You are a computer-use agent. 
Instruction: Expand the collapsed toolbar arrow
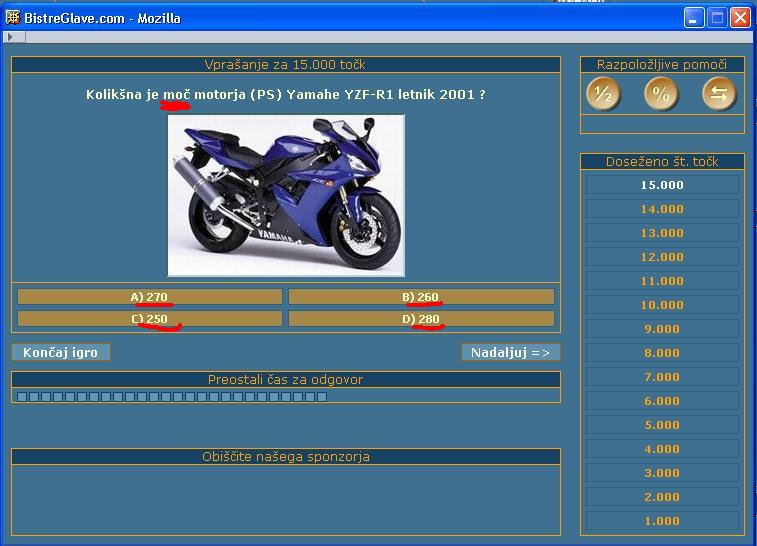tap(10, 37)
